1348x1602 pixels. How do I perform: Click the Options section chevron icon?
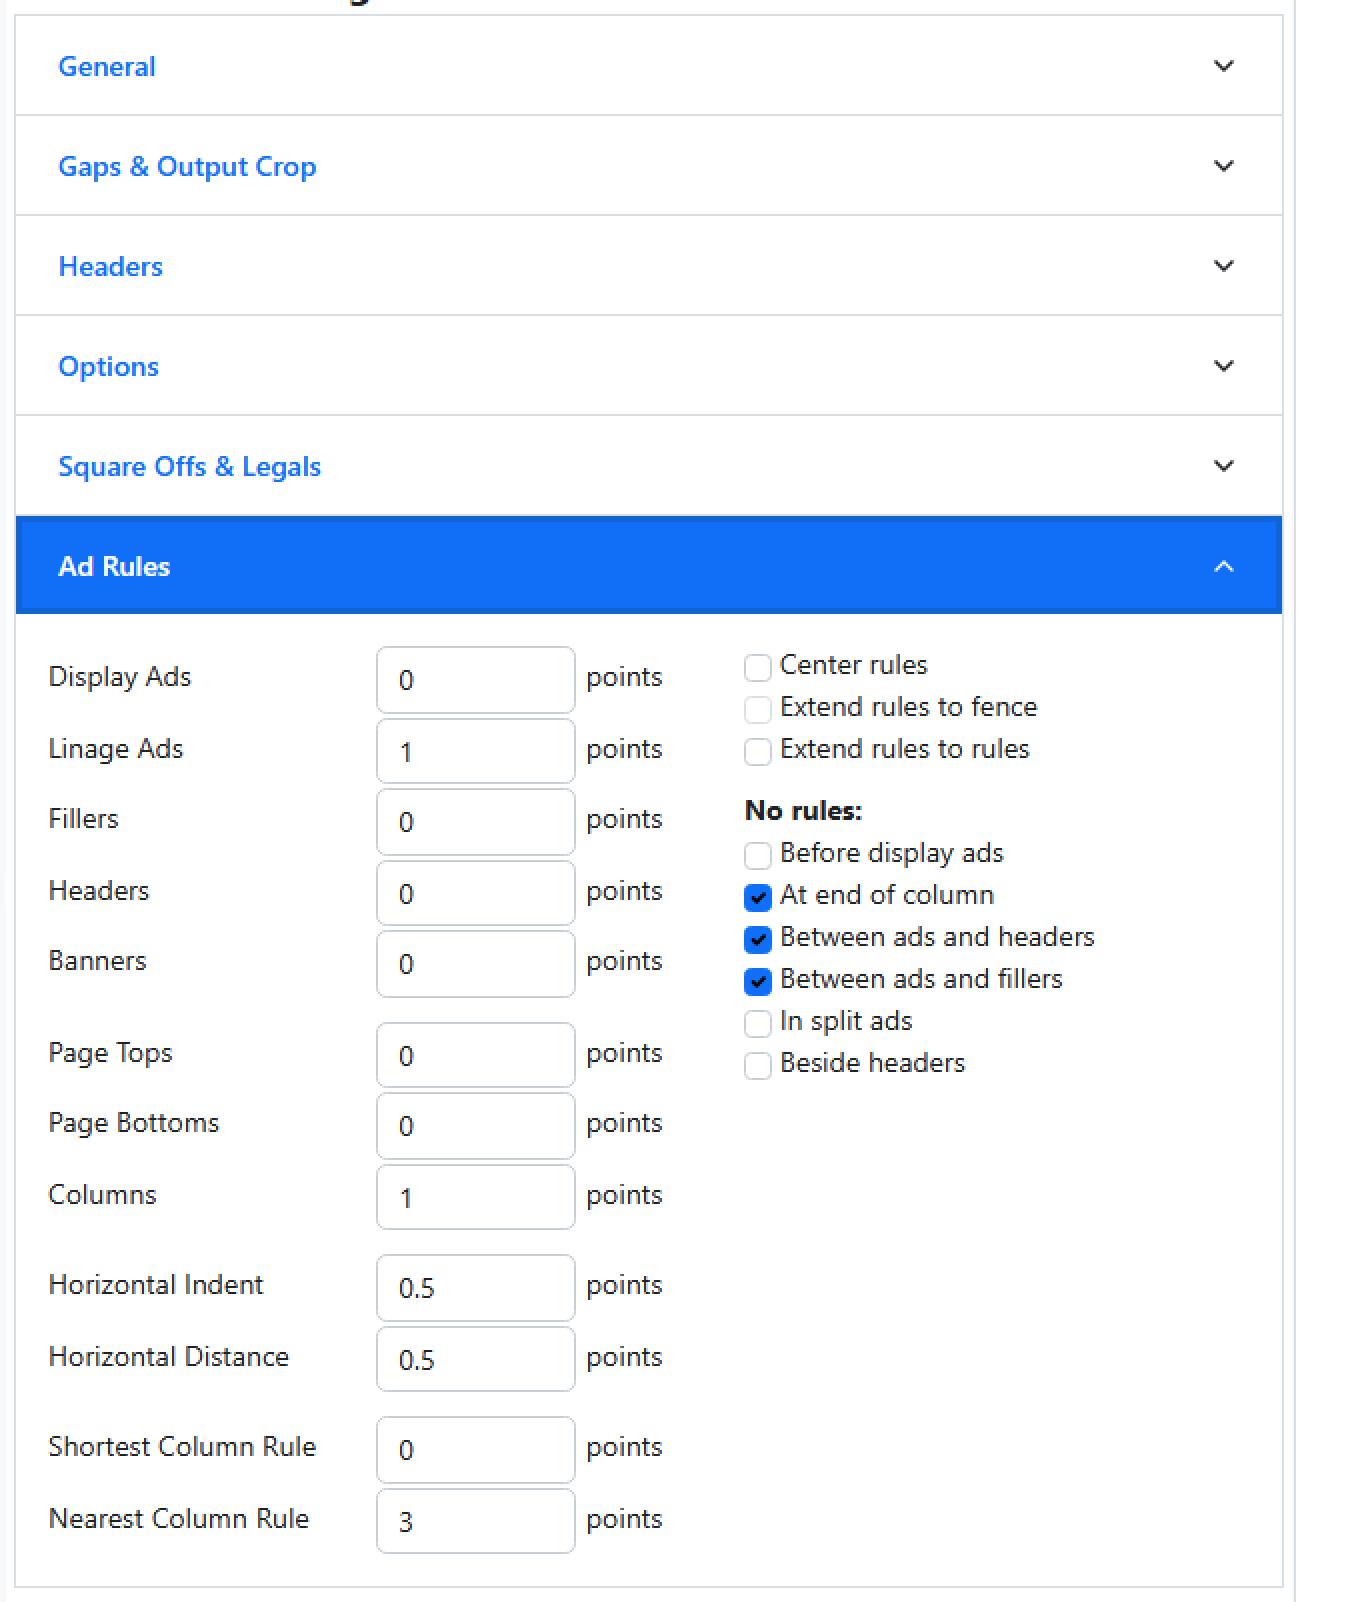point(1223,366)
